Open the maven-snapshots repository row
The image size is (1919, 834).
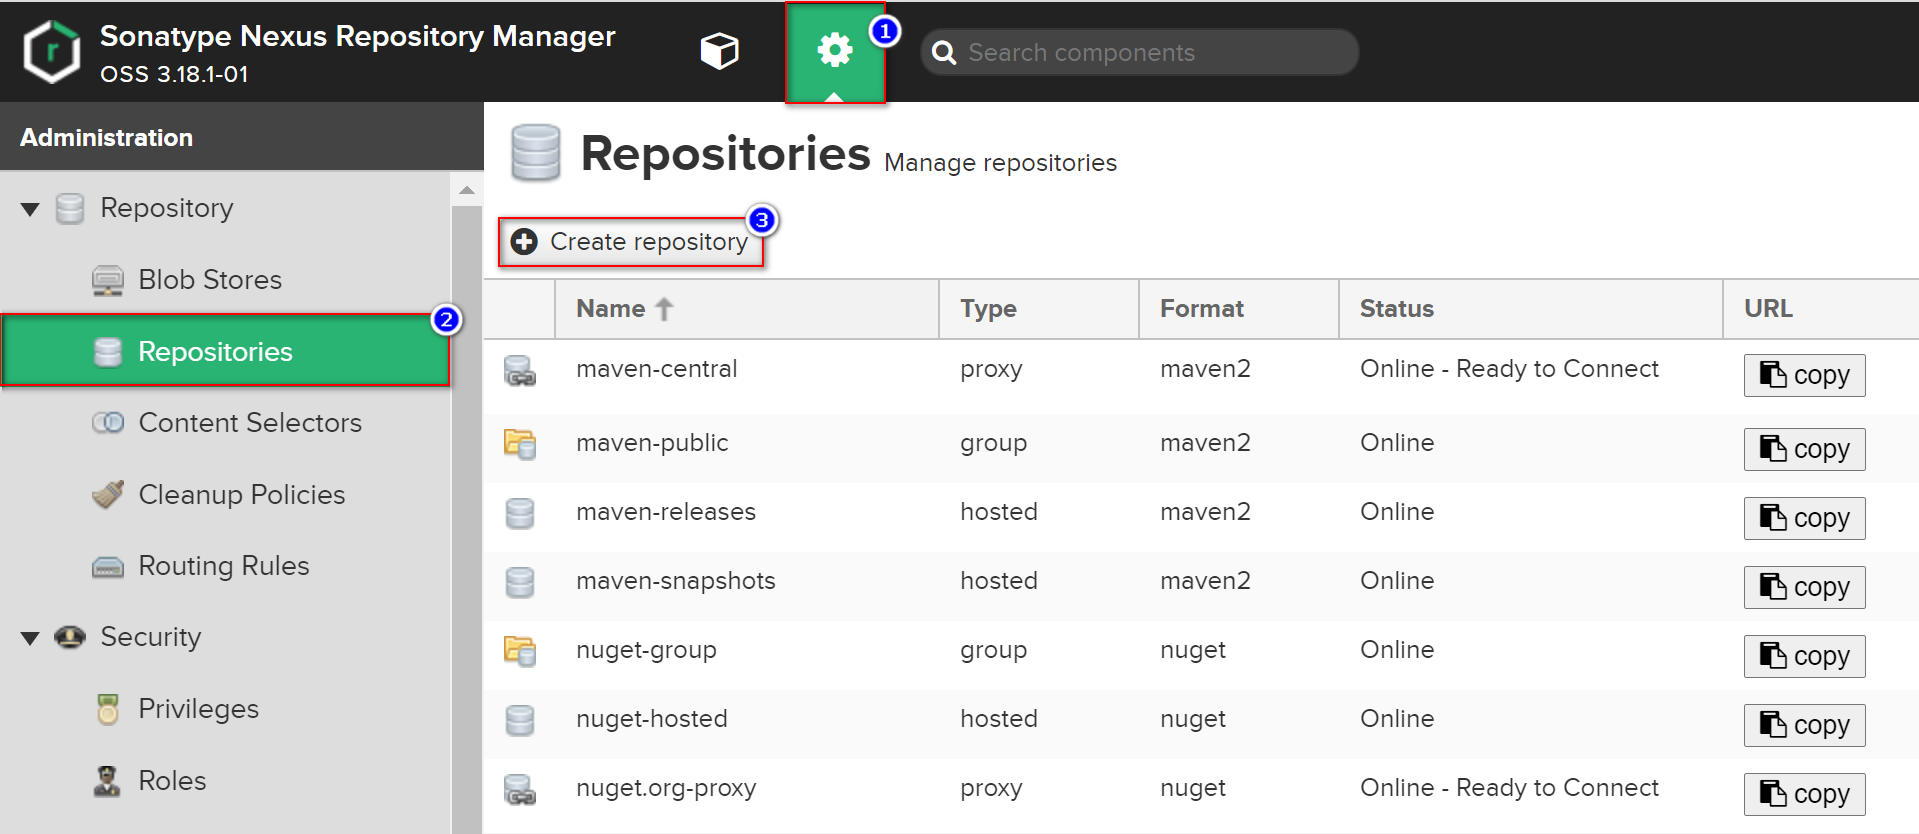click(1201, 585)
